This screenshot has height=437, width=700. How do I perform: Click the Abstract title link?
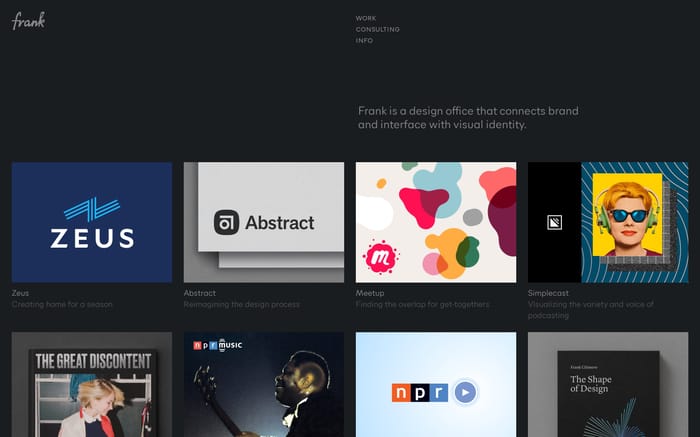(x=200, y=293)
